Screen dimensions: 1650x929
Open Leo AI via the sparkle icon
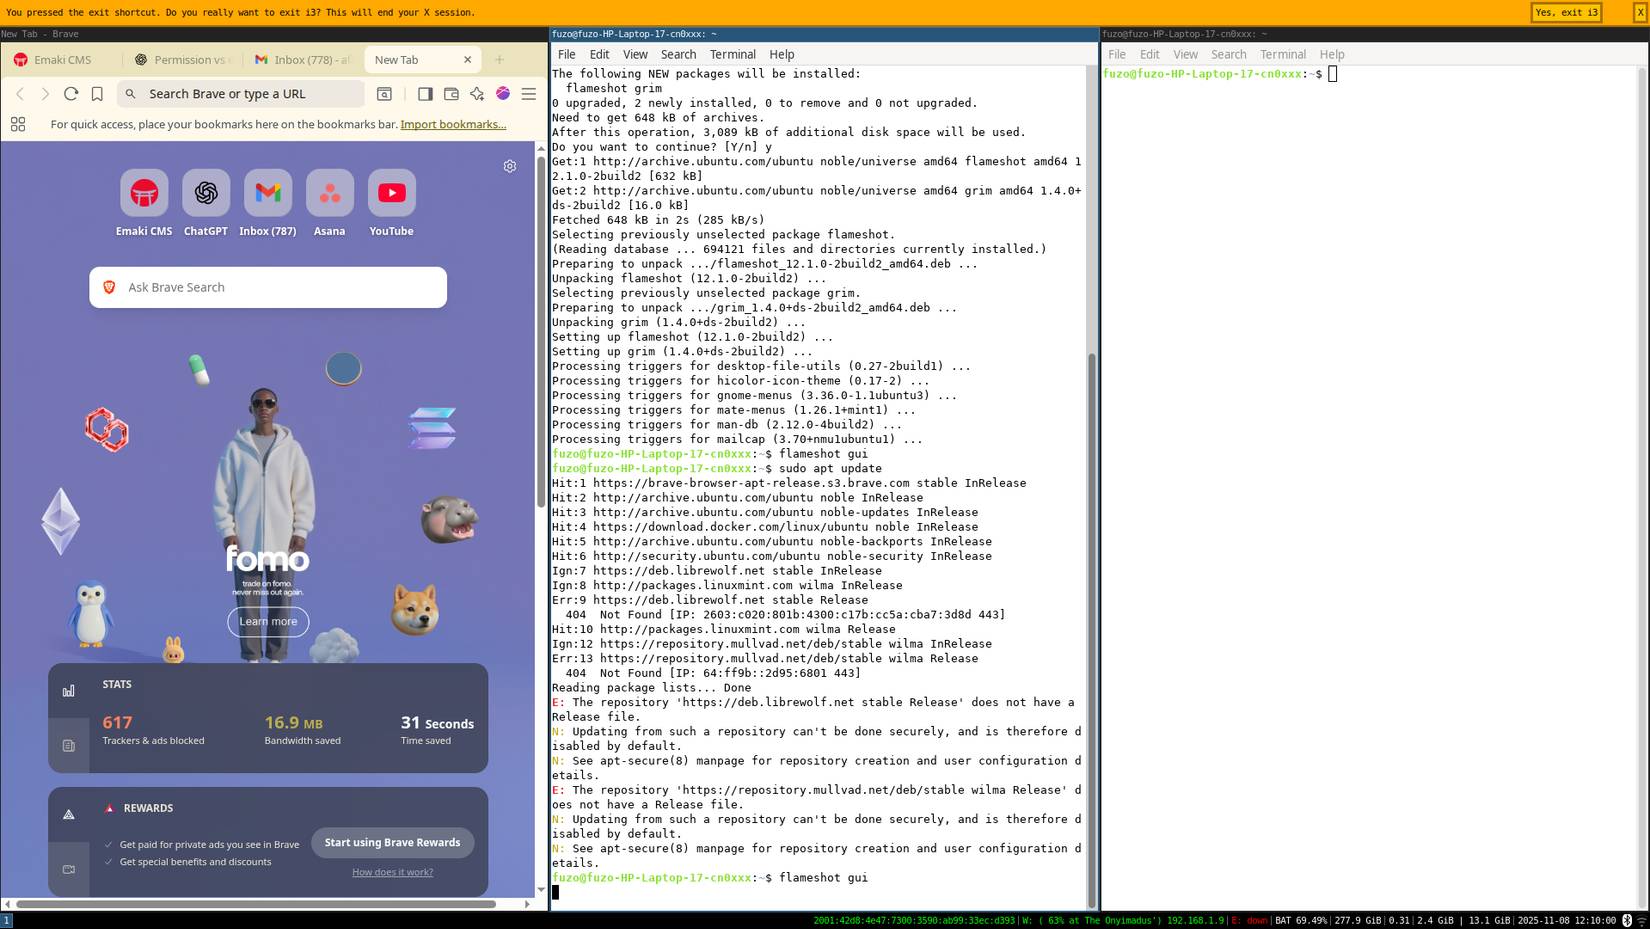tap(477, 93)
